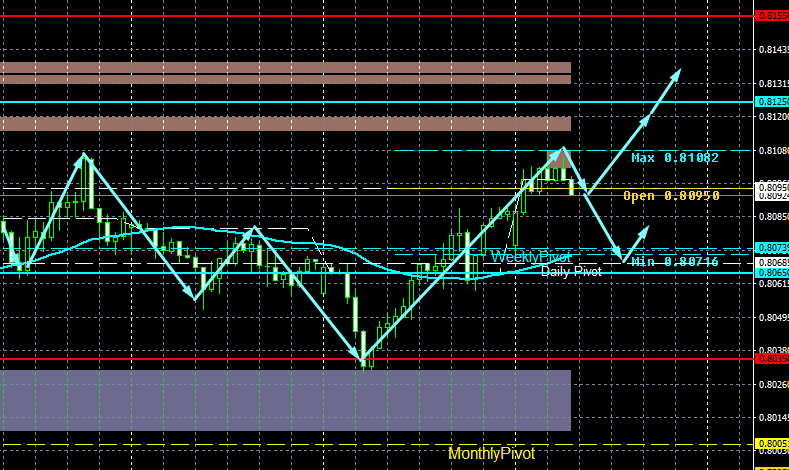Image resolution: width=789 pixels, height=470 pixels.
Task: Select the MonthlyPivot label
Action: [491, 453]
